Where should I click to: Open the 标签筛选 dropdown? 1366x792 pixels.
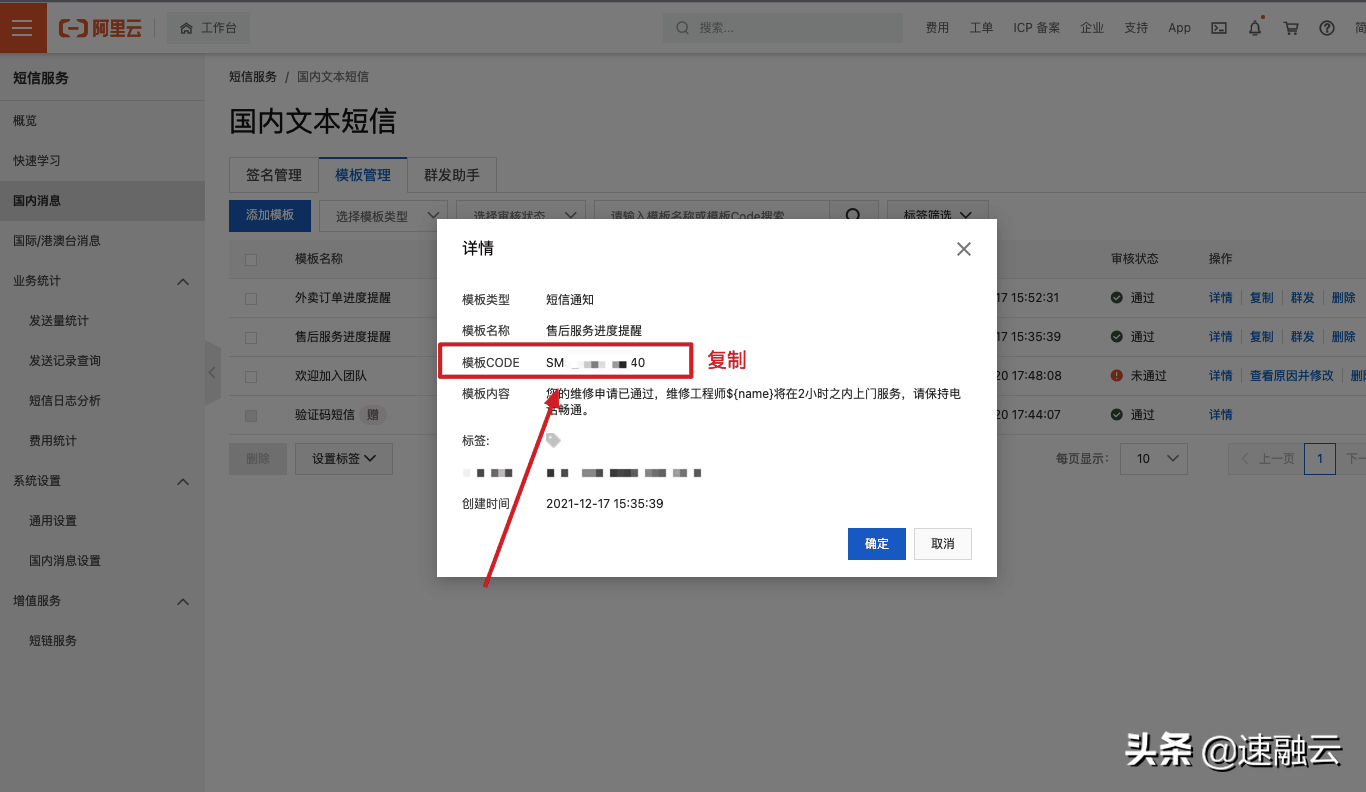[938, 215]
